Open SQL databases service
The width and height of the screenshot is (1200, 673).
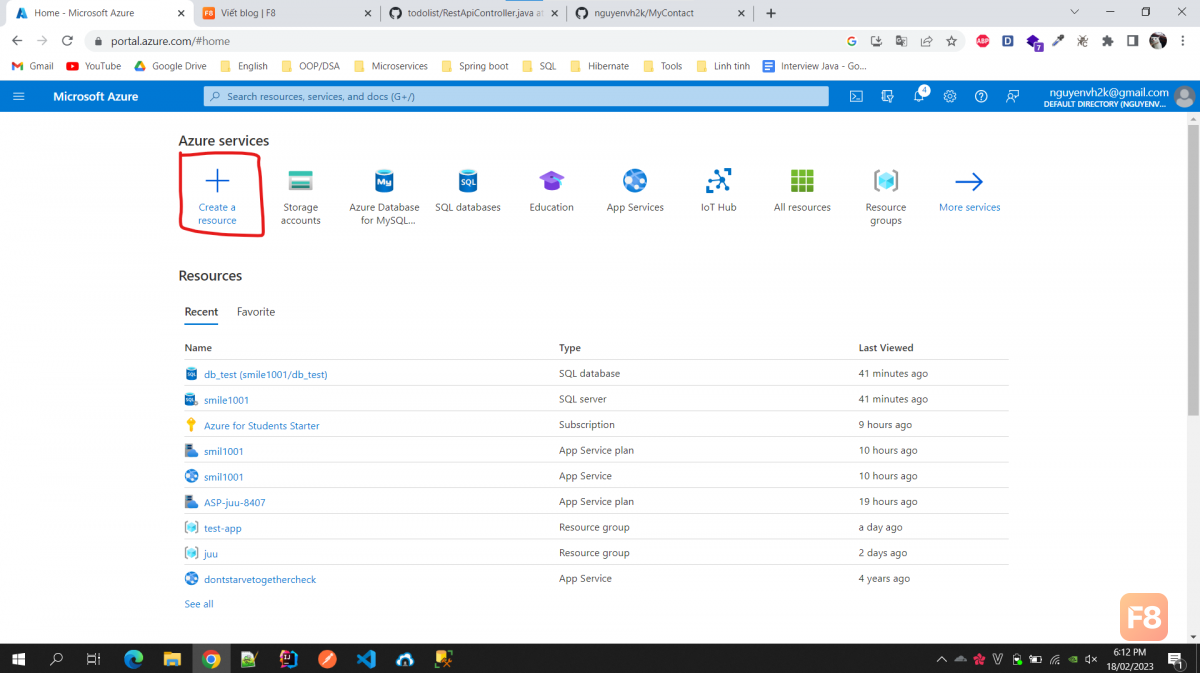pyautogui.click(x=468, y=181)
